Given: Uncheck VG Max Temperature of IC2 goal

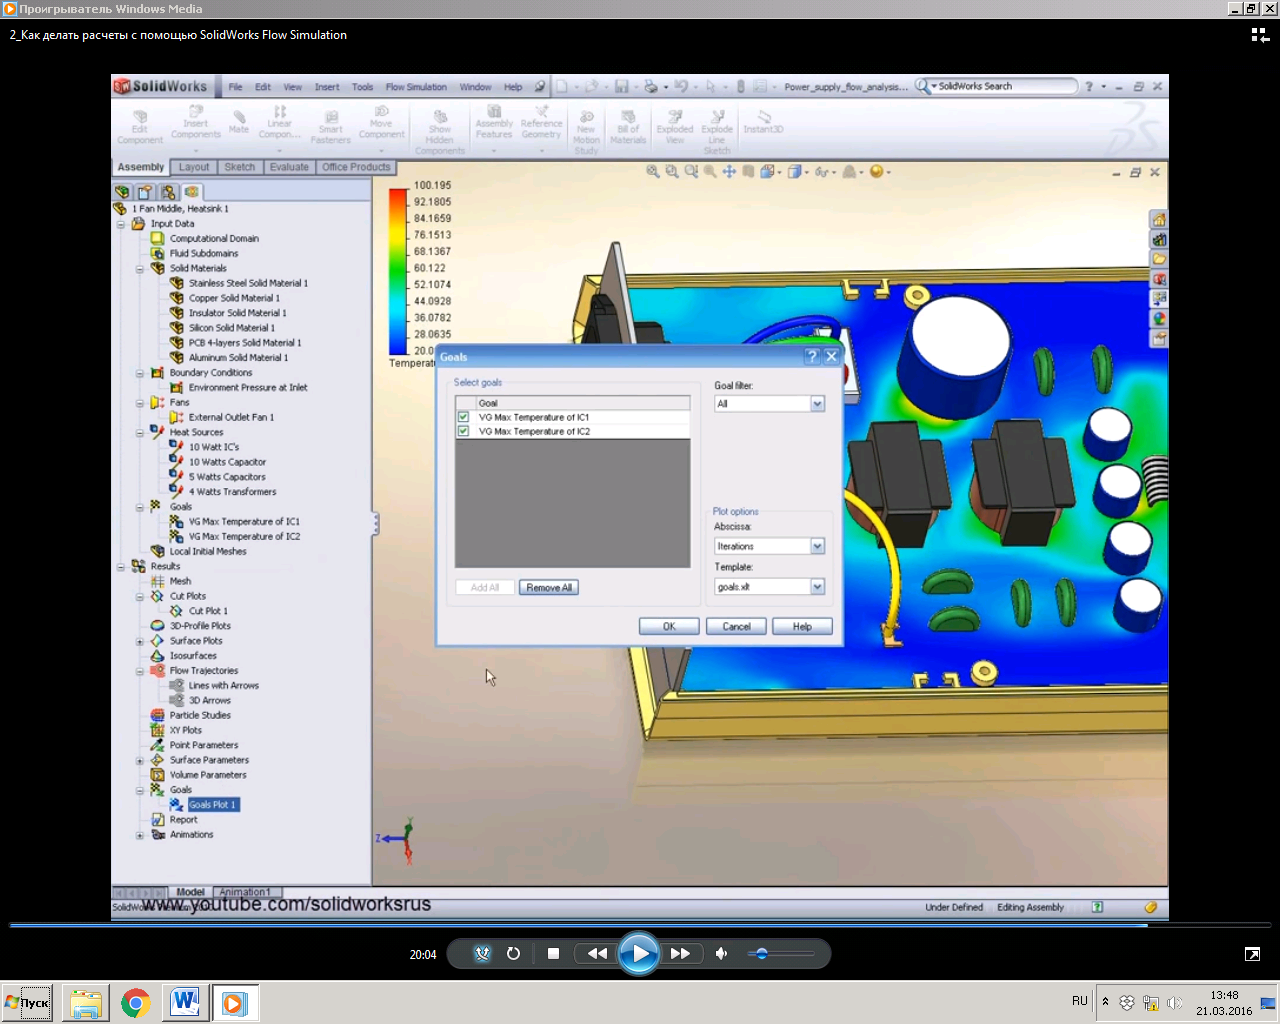Looking at the screenshot, I should point(463,431).
